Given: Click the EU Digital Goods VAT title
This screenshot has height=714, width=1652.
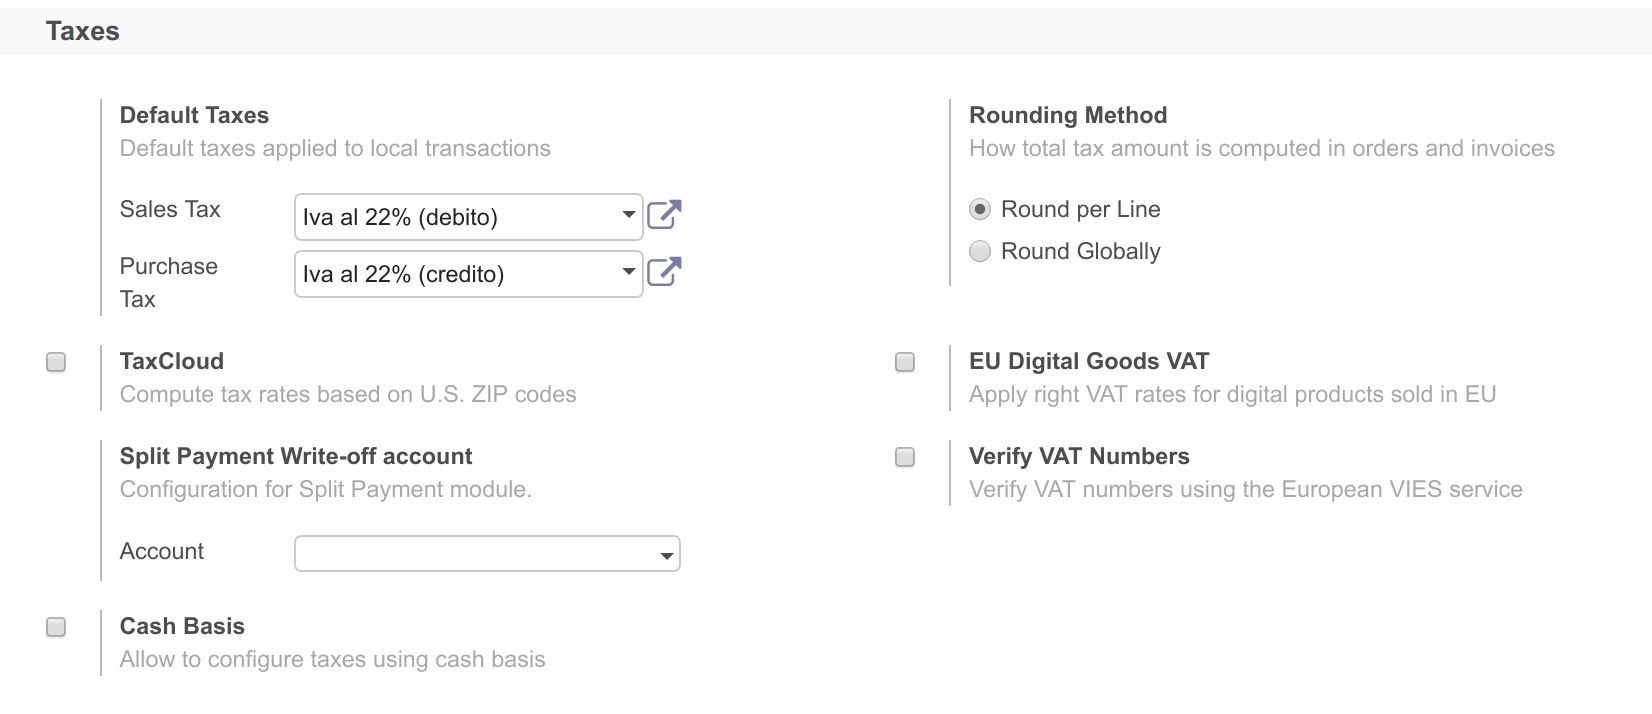Looking at the screenshot, I should click(x=1089, y=361).
